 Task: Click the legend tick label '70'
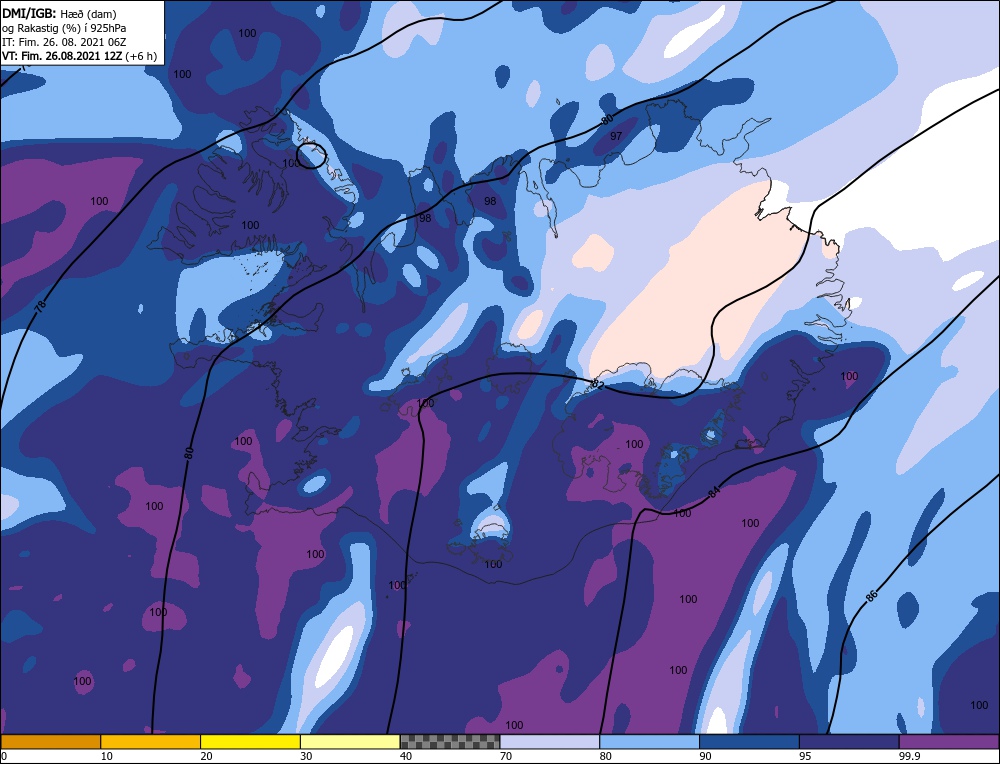506,756
